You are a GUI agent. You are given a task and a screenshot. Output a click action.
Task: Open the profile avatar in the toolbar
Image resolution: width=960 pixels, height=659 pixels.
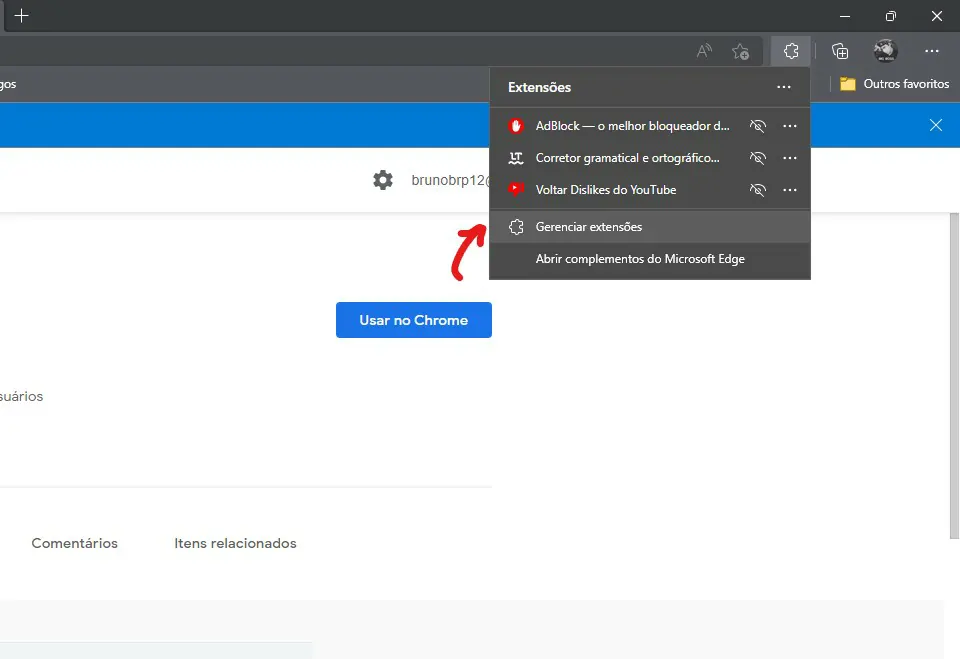(885, 51)
